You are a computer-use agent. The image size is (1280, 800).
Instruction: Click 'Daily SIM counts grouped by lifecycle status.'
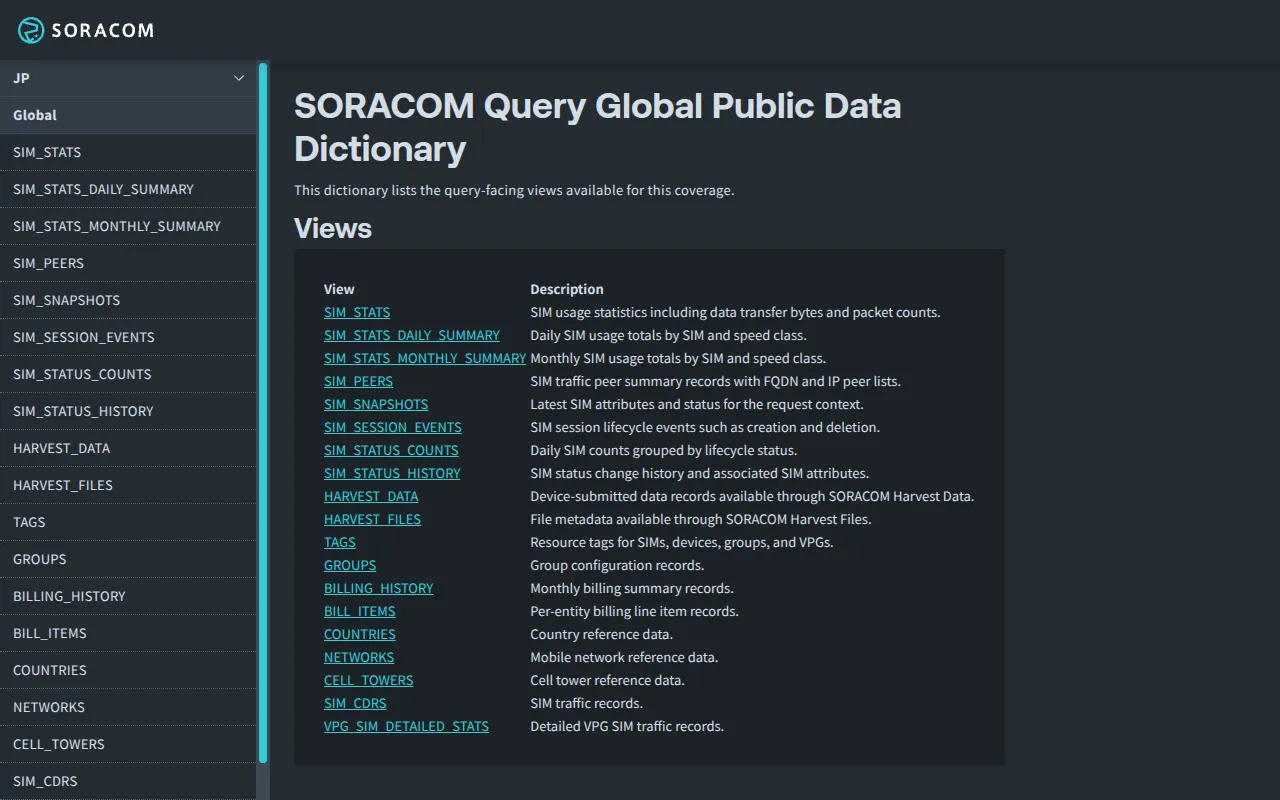click(x=664, y=450)
